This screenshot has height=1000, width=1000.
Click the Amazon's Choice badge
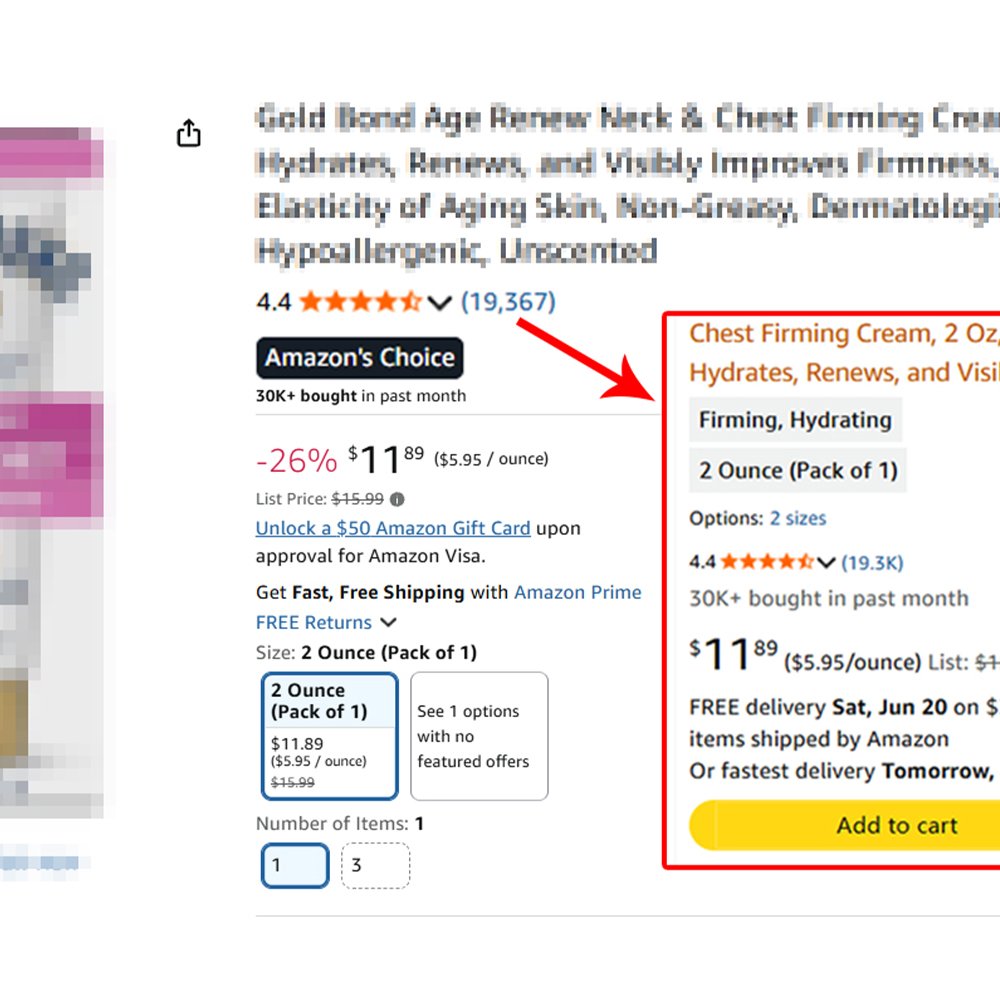(360, 358)
